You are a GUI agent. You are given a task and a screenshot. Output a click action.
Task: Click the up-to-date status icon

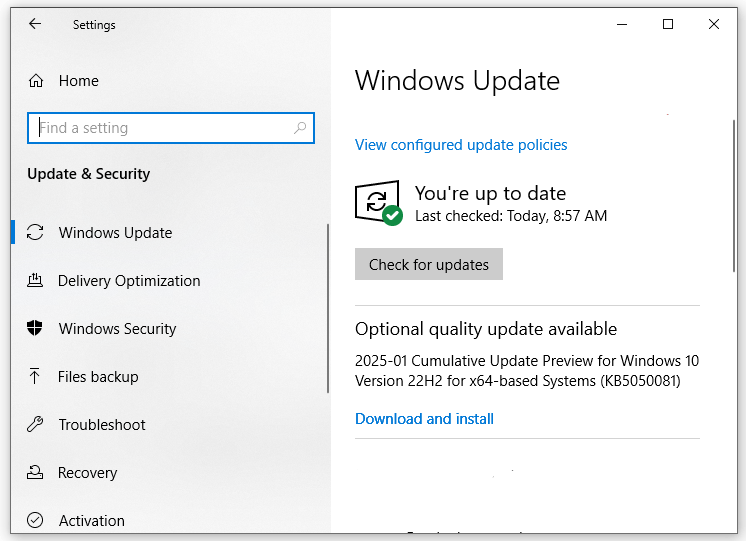pyautogui.click(x=379, y=203)
